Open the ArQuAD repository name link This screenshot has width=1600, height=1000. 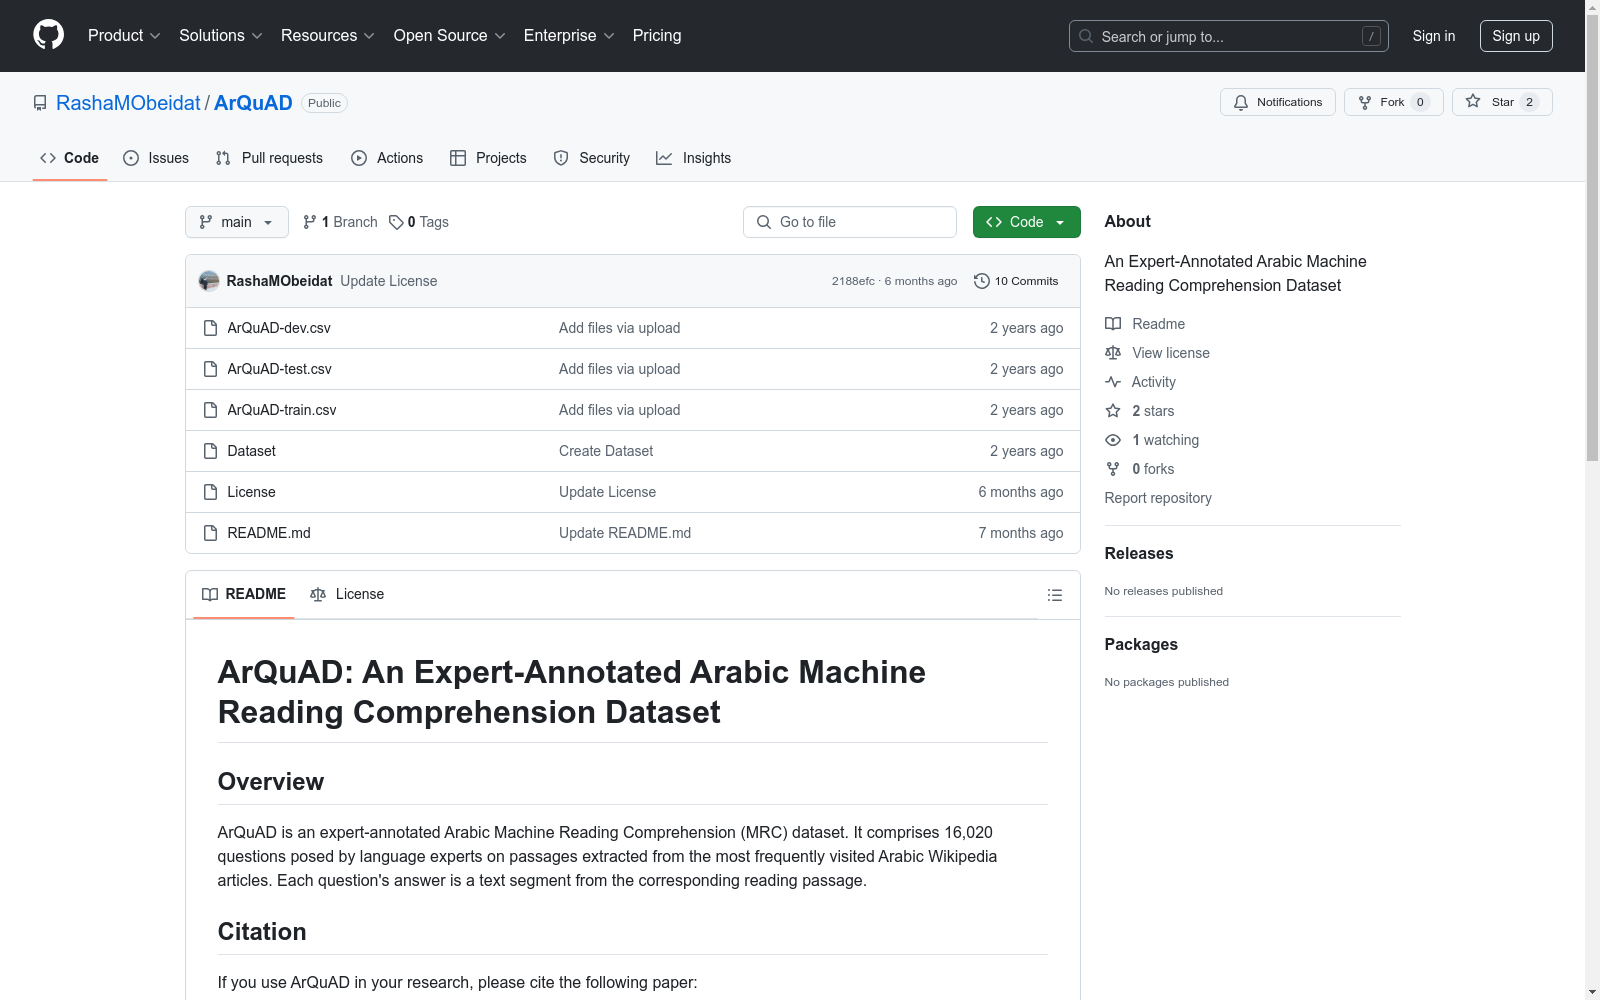click(x=253, y=103)
